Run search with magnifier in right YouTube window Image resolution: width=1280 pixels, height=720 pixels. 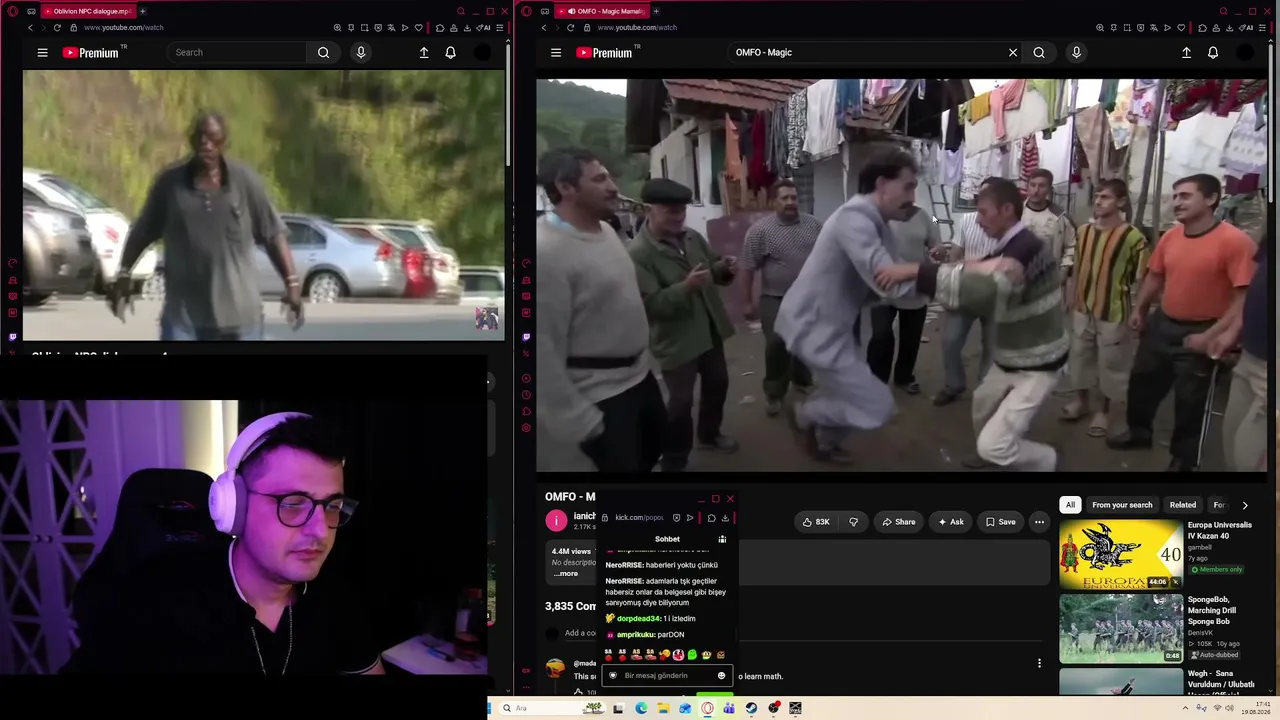[x=1039, y=52]
